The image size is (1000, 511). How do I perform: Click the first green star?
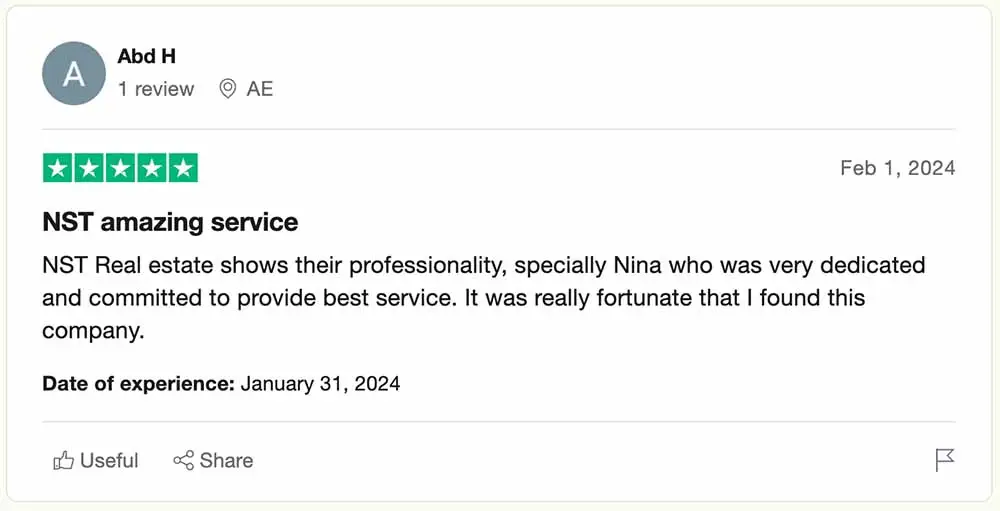[x=58, y=169]
